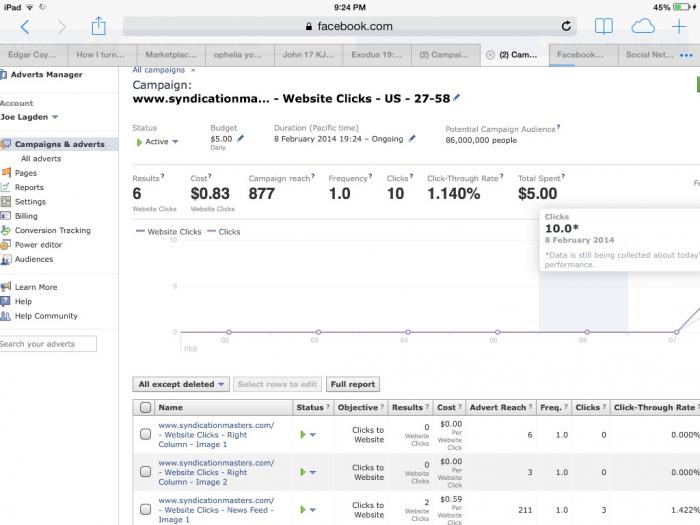The width and height of the screenshot is (700, 525).
Task: Click the Audiences icon in sidebar
Action: (x=6, y=259)
